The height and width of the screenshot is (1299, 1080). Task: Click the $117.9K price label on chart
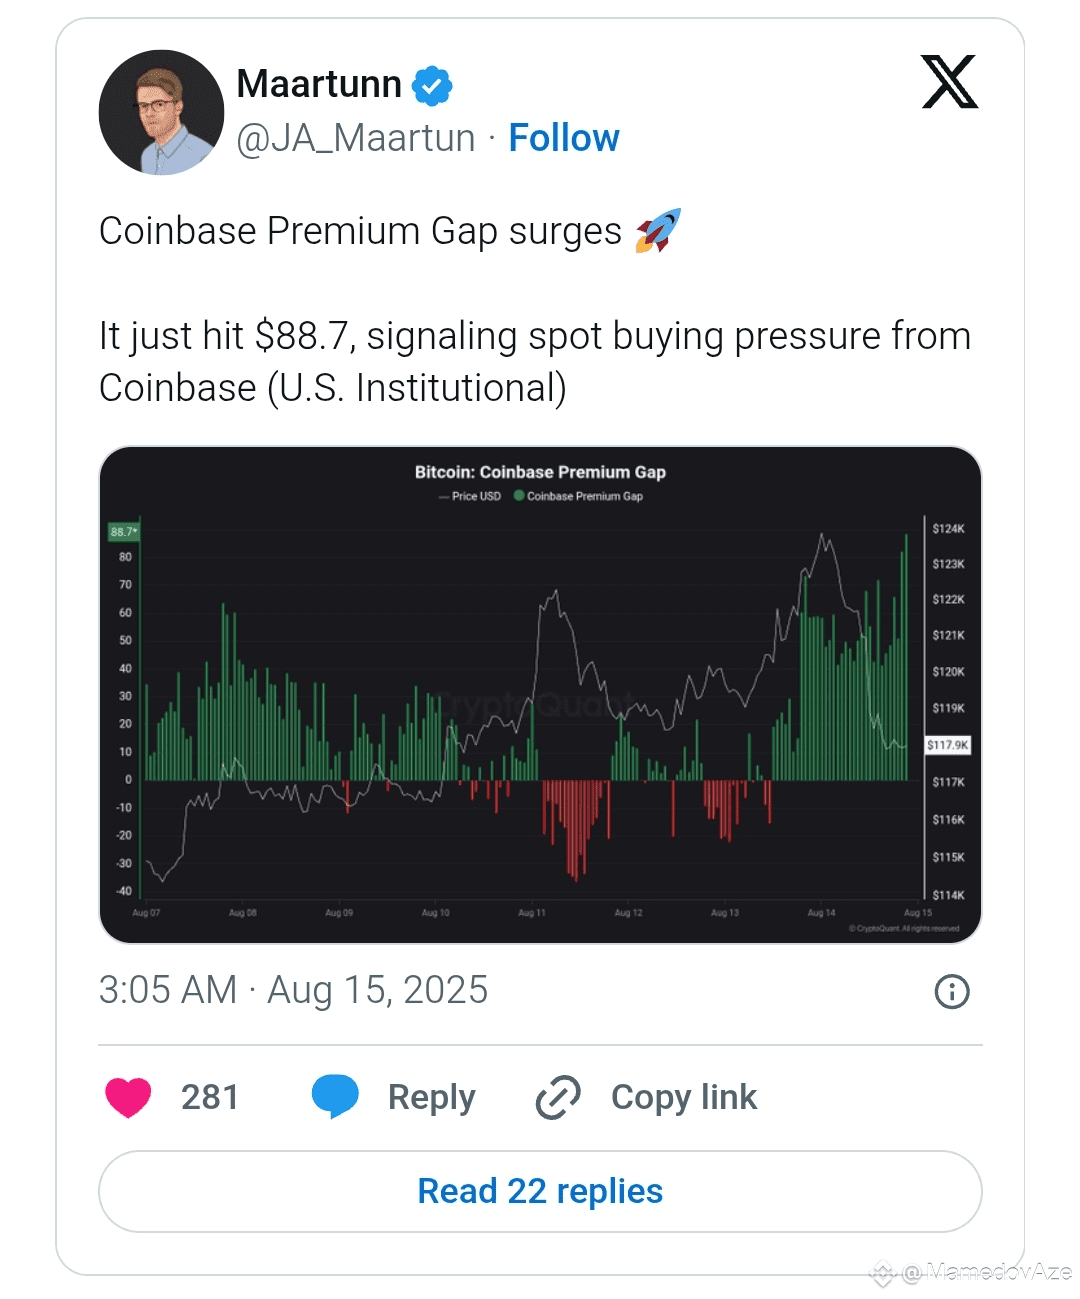(947, 745)
